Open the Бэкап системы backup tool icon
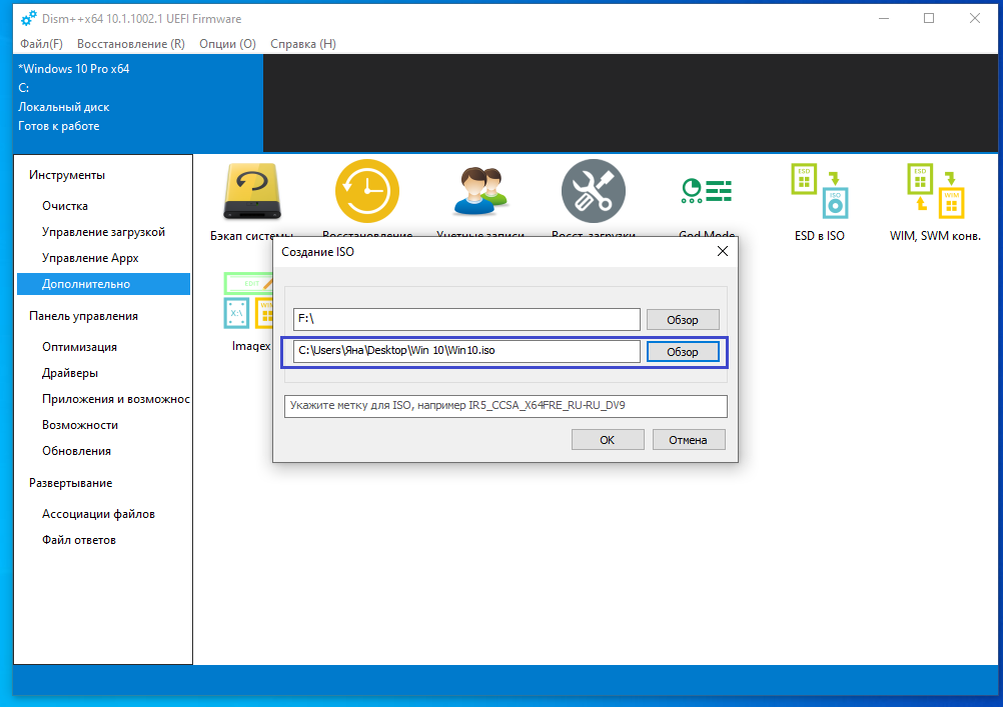Viewport: 1003px width, 707px height. pos(252,192)
